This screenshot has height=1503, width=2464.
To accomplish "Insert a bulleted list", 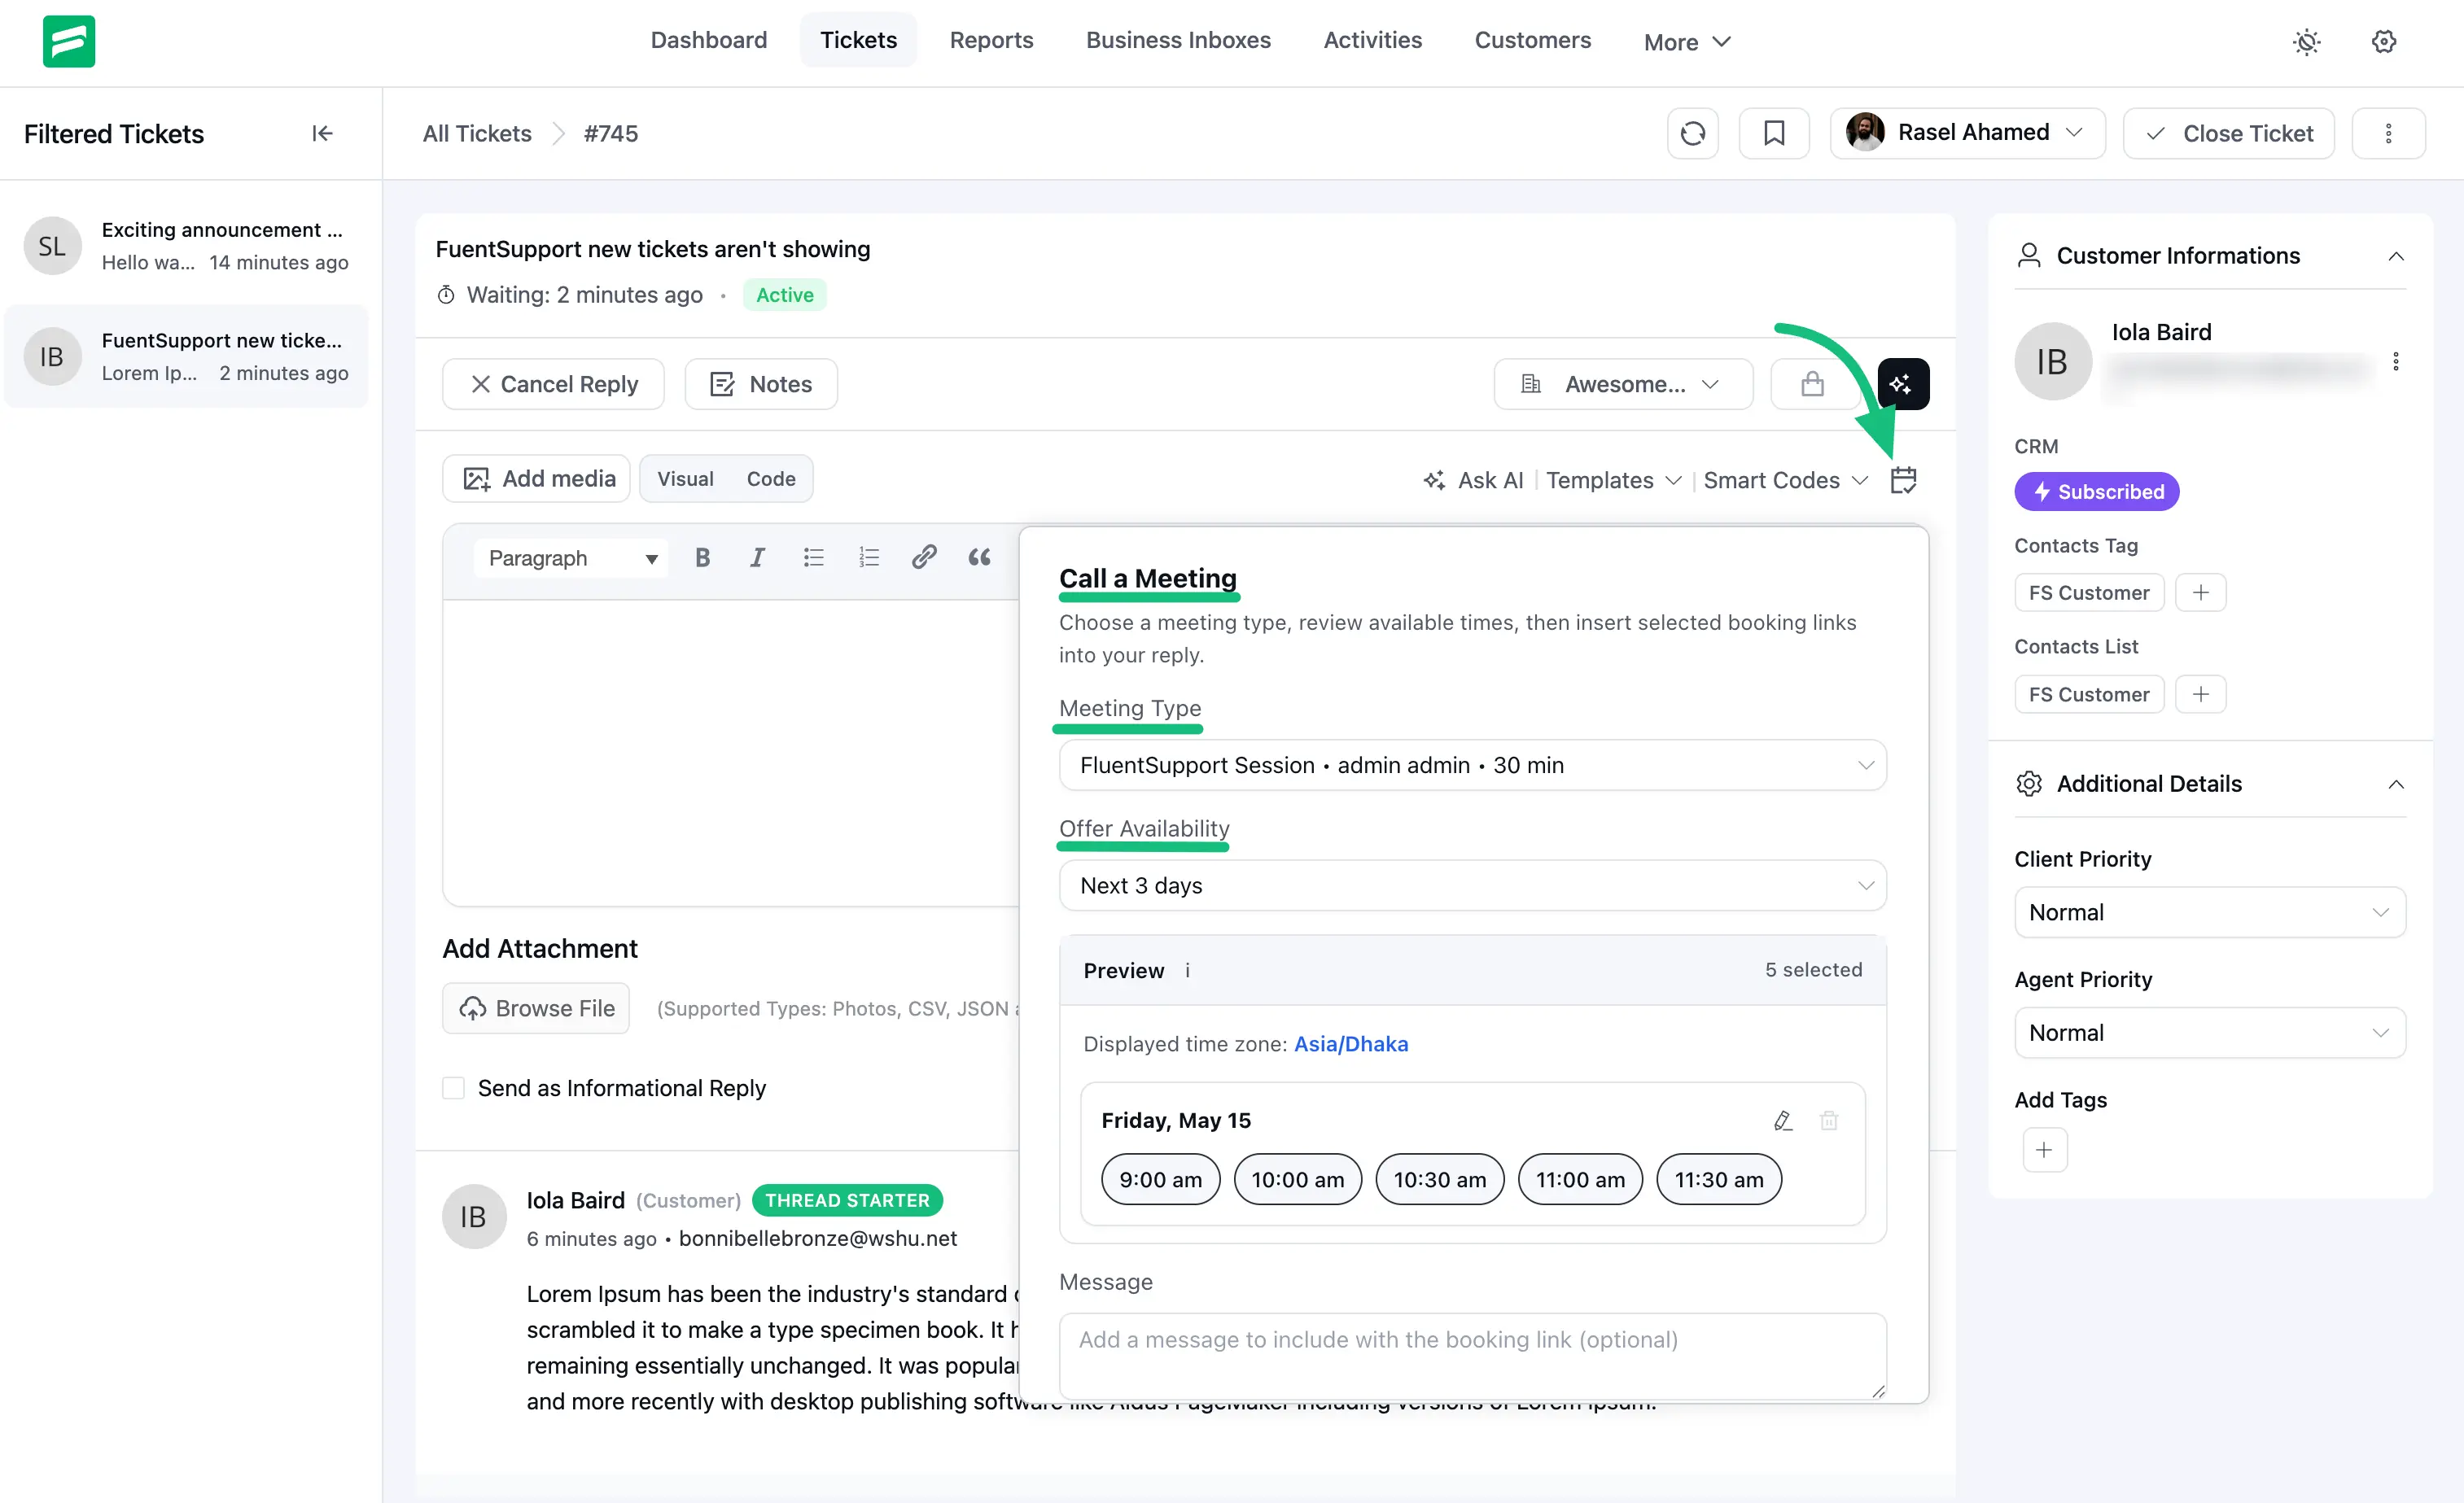I will [813, 558].
